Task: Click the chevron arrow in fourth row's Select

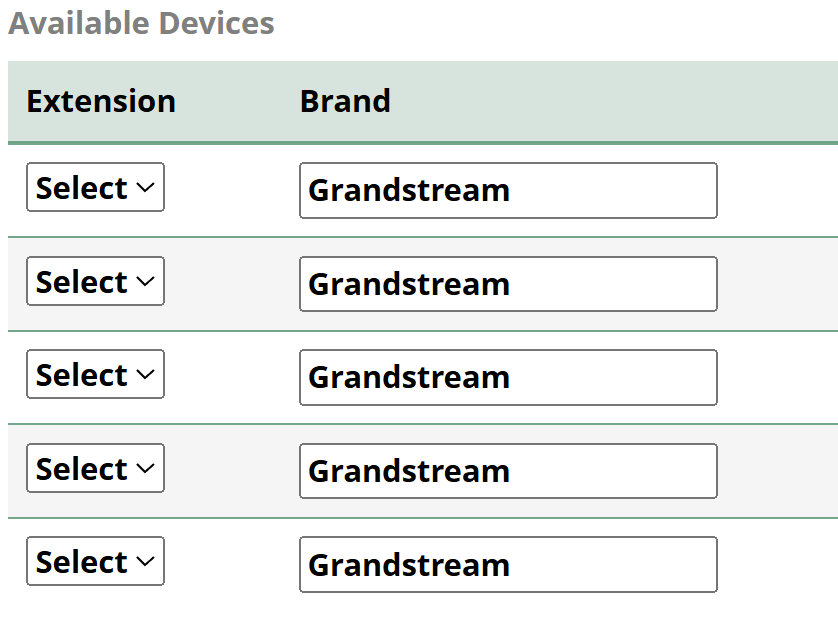Action: pos(145,469)
